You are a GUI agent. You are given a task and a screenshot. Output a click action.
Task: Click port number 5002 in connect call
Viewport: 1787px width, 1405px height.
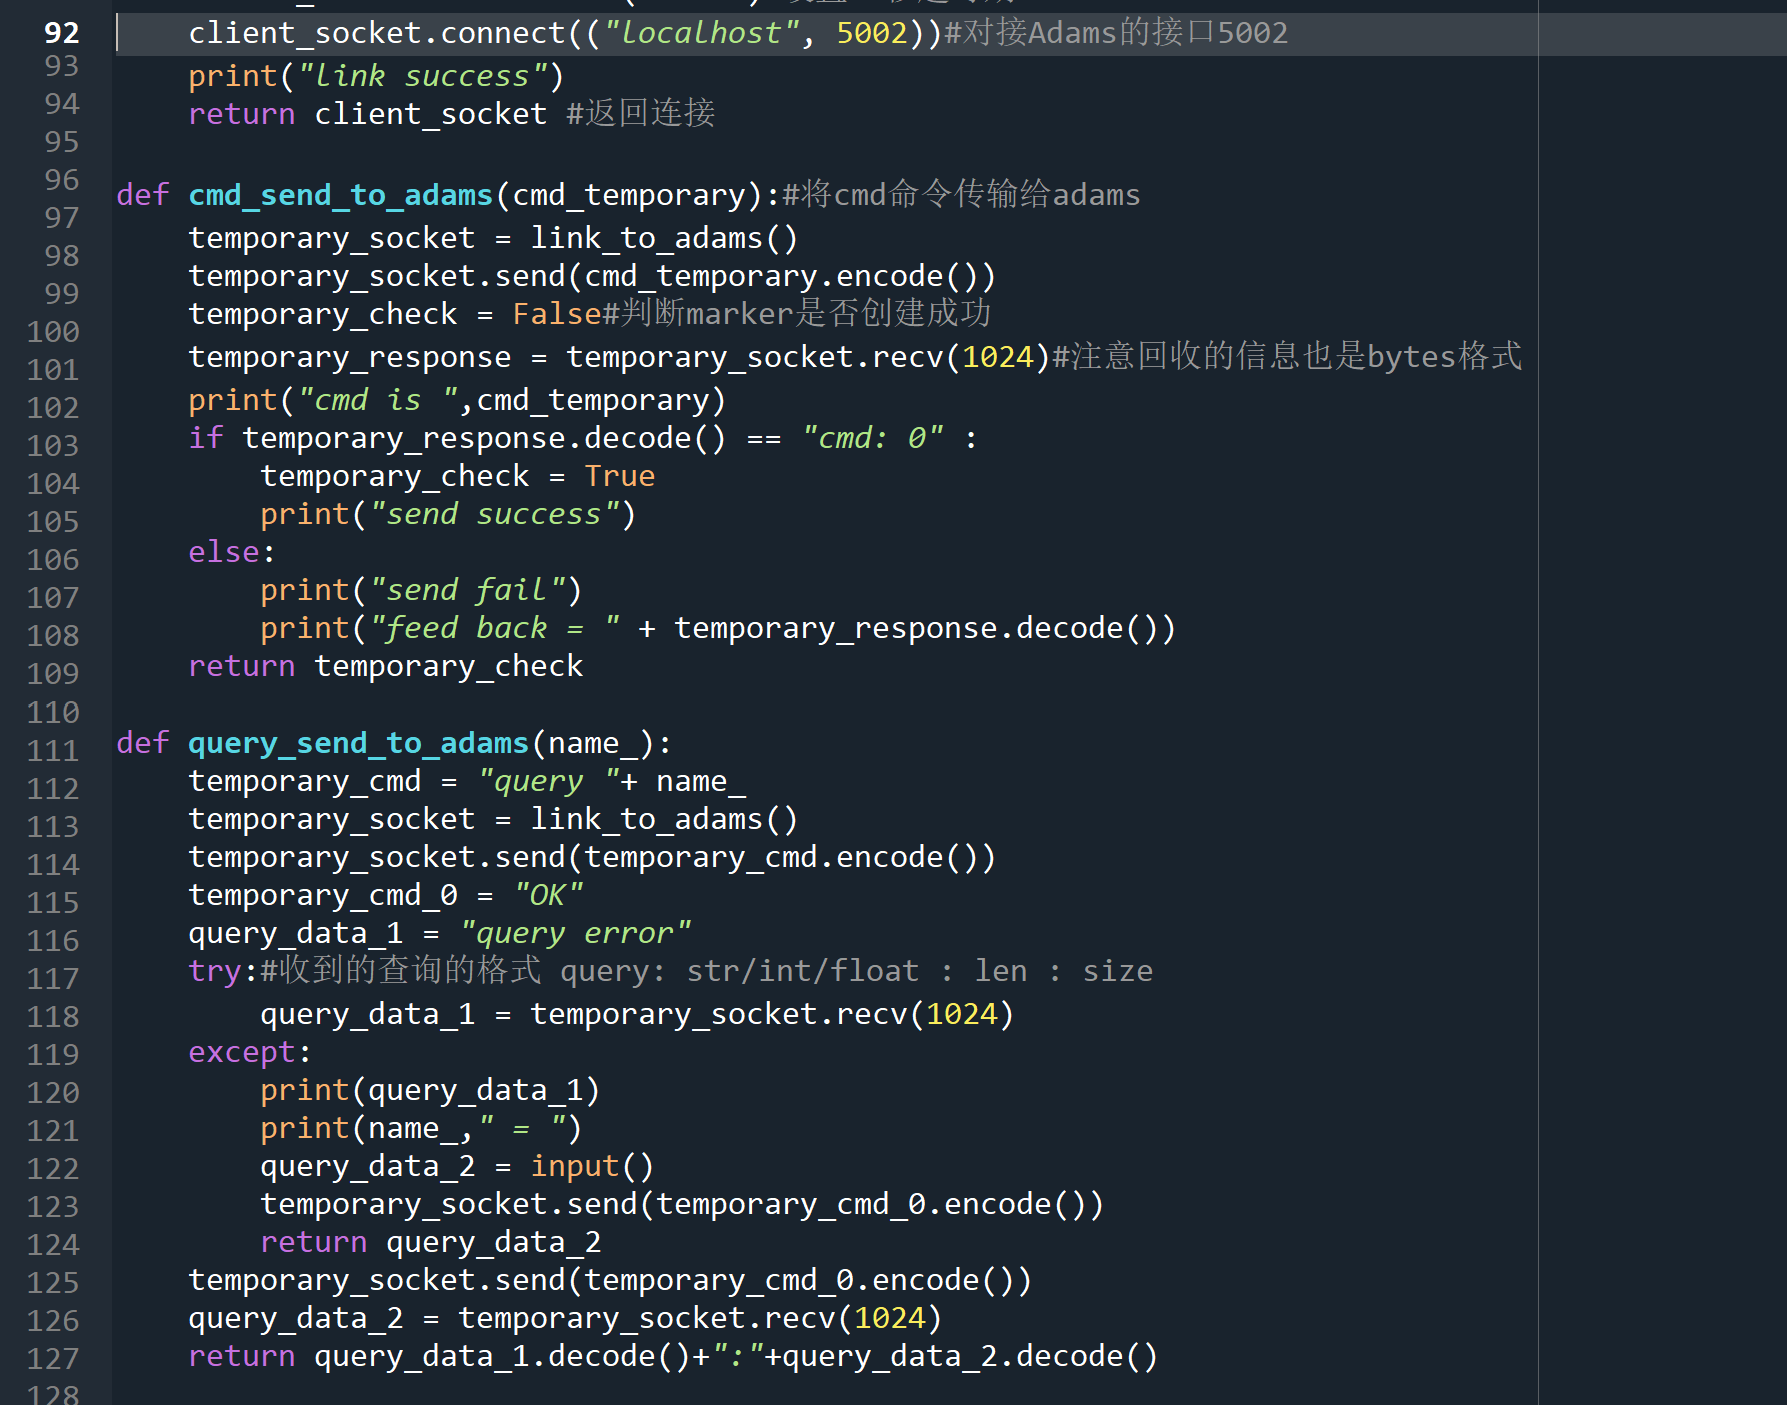872,33
